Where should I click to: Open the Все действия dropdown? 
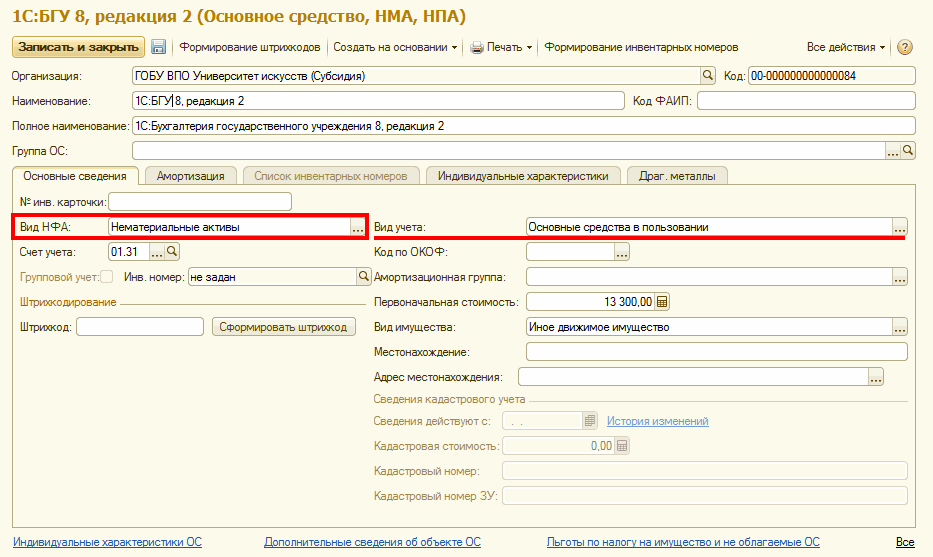click(846, 47)
